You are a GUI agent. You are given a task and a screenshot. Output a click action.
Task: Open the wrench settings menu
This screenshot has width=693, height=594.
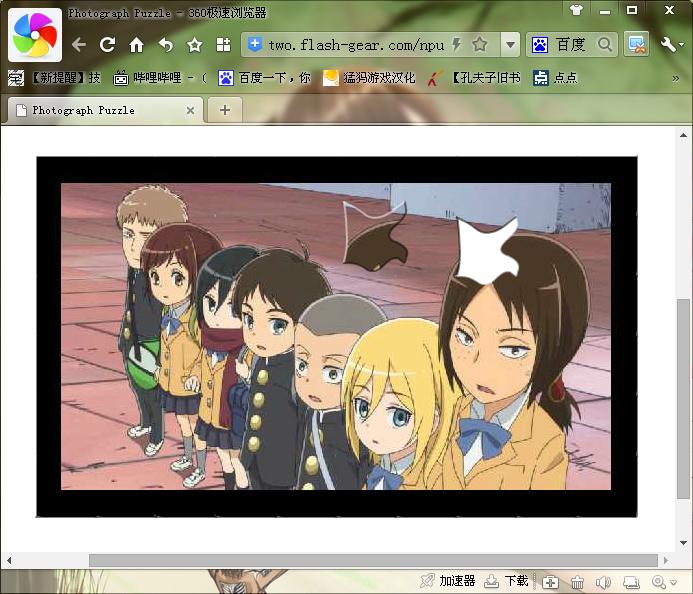coord(672,45)
